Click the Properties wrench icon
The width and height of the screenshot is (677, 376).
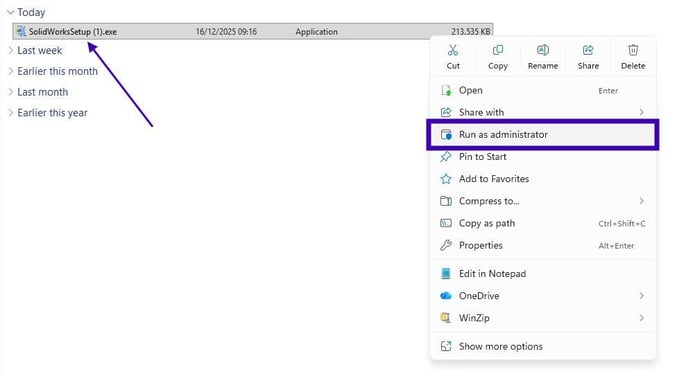pyautogui.click(x=446, y=246)
